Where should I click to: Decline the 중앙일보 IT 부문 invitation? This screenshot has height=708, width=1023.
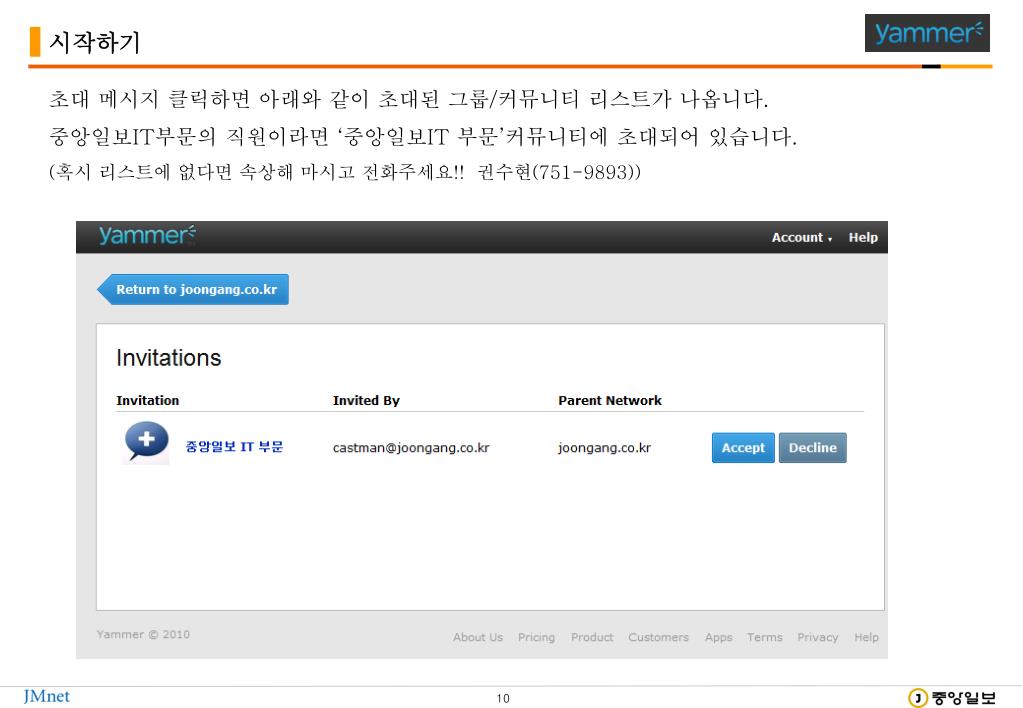tap(813, 448)
